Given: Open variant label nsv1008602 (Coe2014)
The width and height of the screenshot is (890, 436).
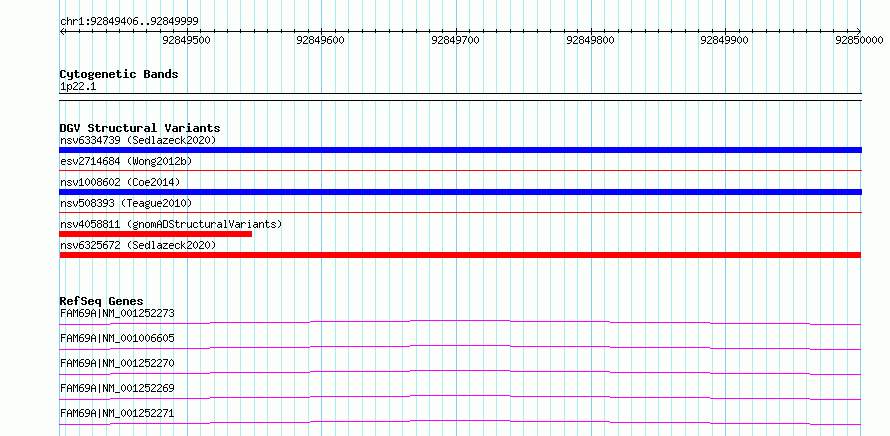Looking at the screenshot, I should point(120,182).
